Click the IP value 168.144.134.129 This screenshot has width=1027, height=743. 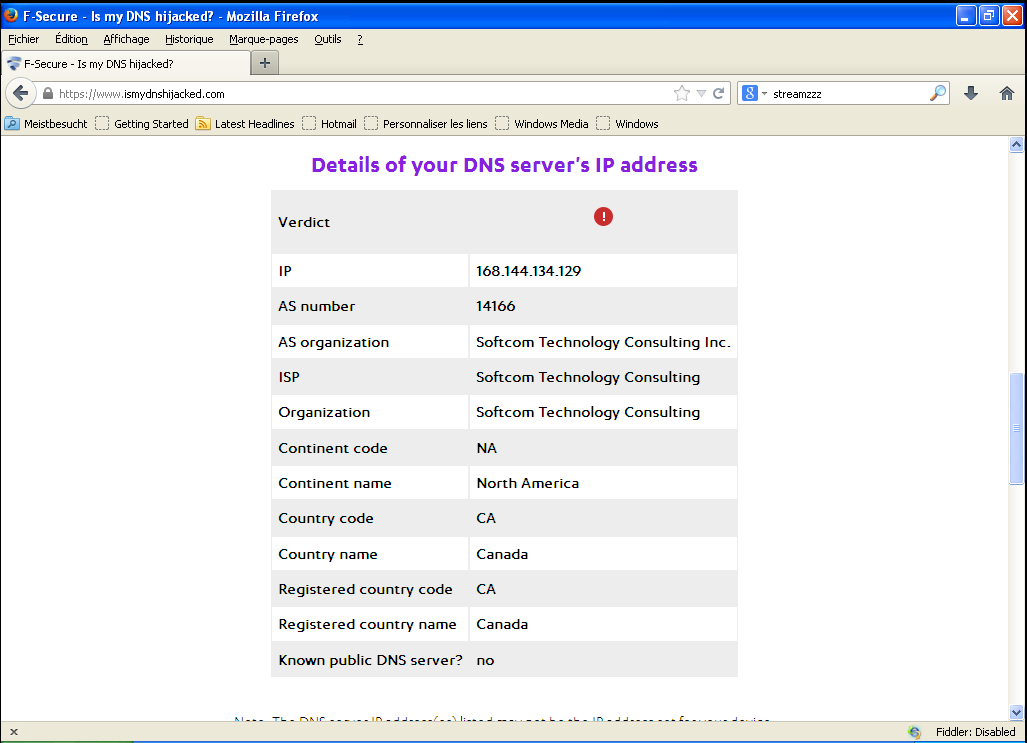coord(528,271)
